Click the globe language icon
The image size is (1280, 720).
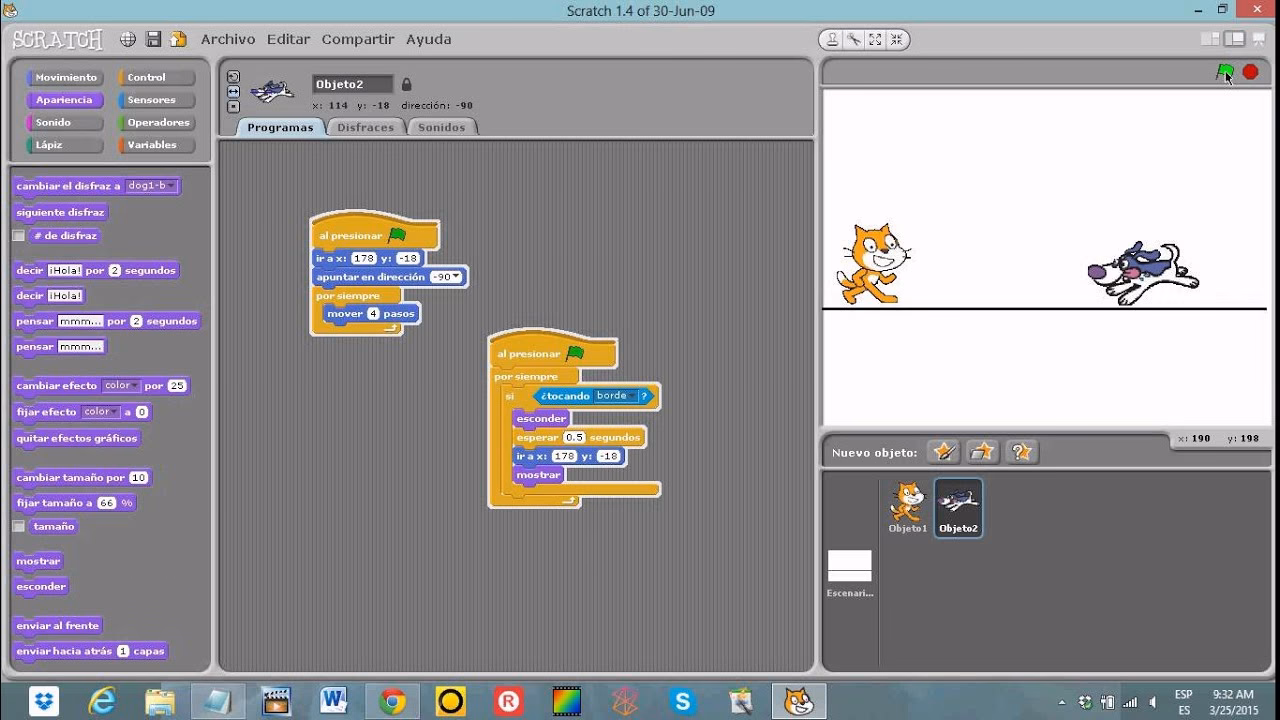point(128,39)
